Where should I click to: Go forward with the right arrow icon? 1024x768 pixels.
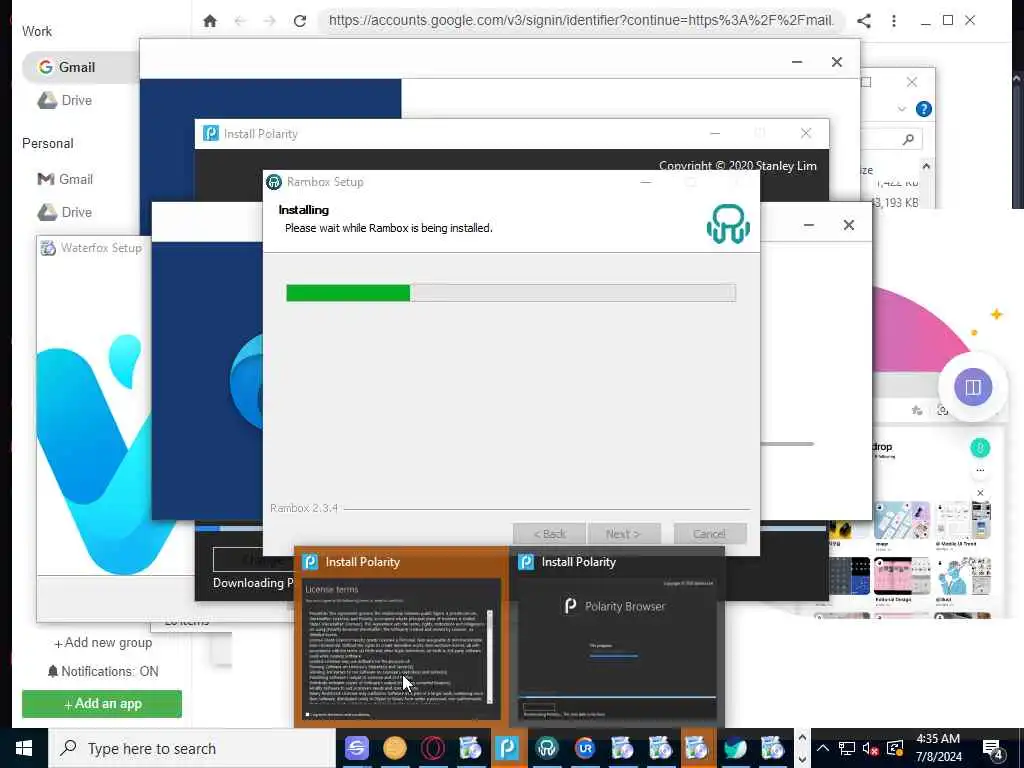point(269,21)
